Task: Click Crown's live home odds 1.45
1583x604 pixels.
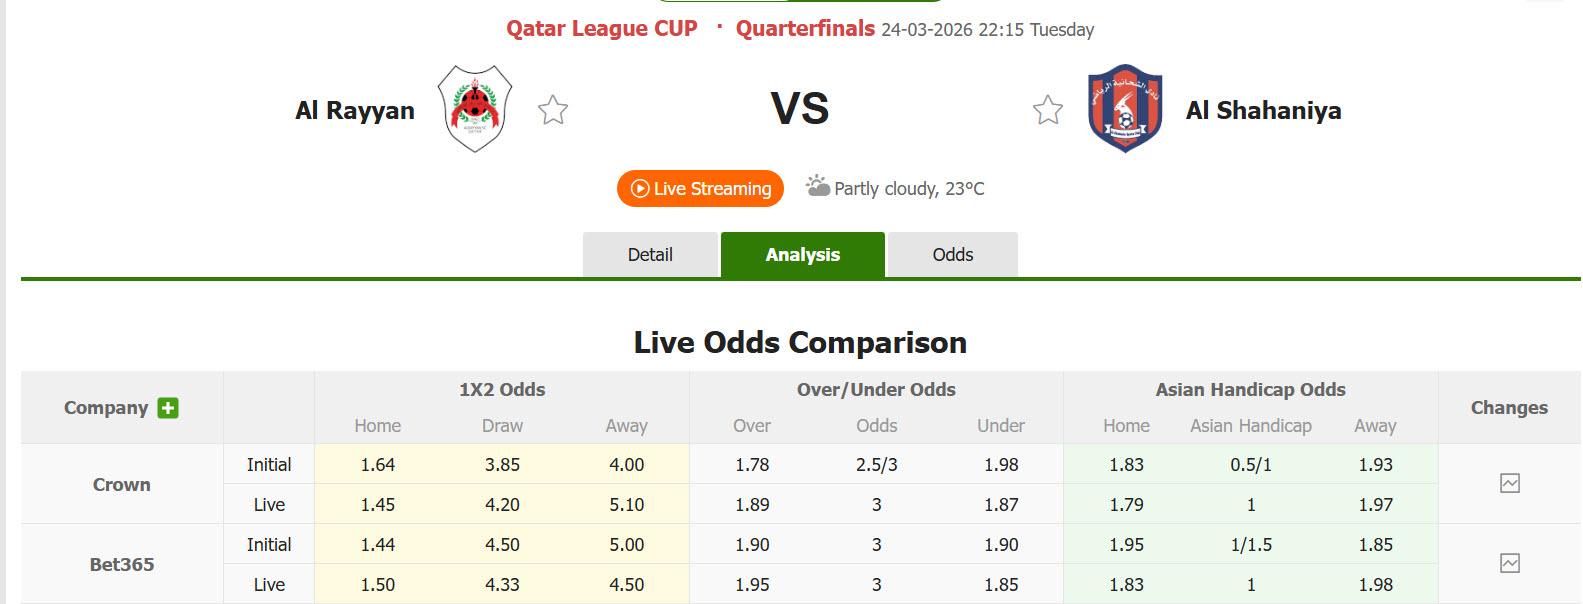Action: [378, 505]
